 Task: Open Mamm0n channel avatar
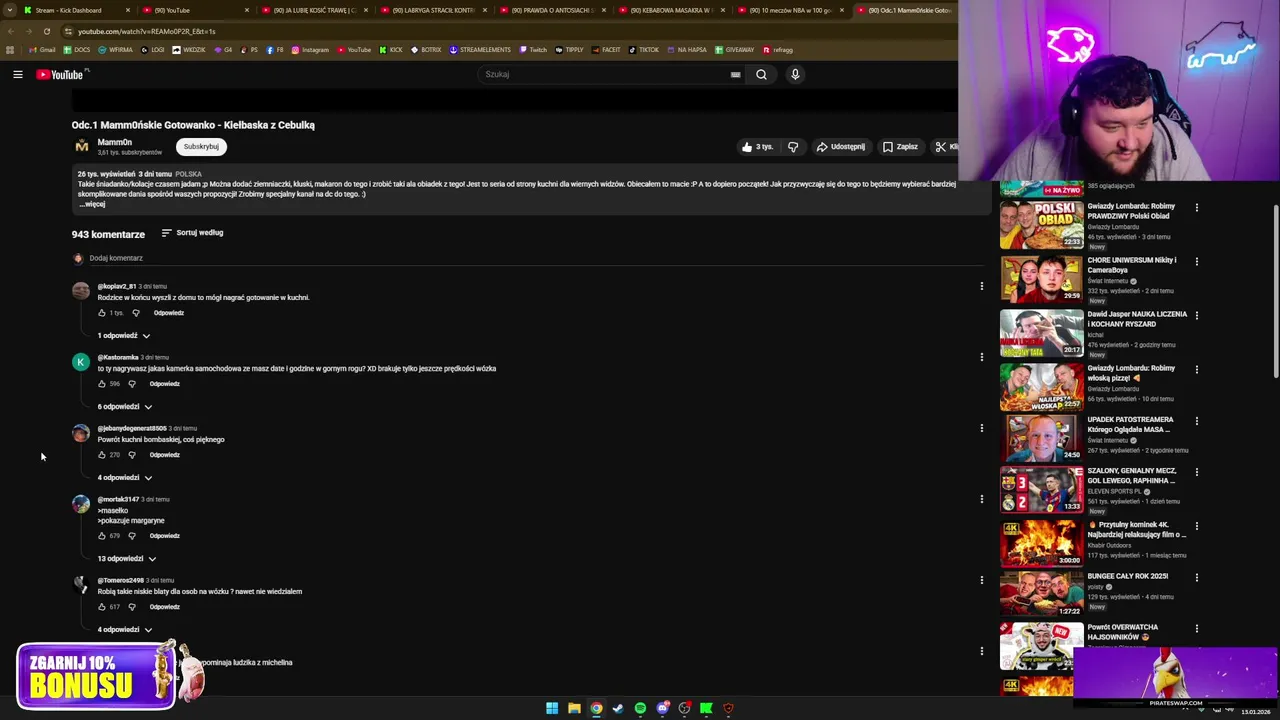click(81, 146)
